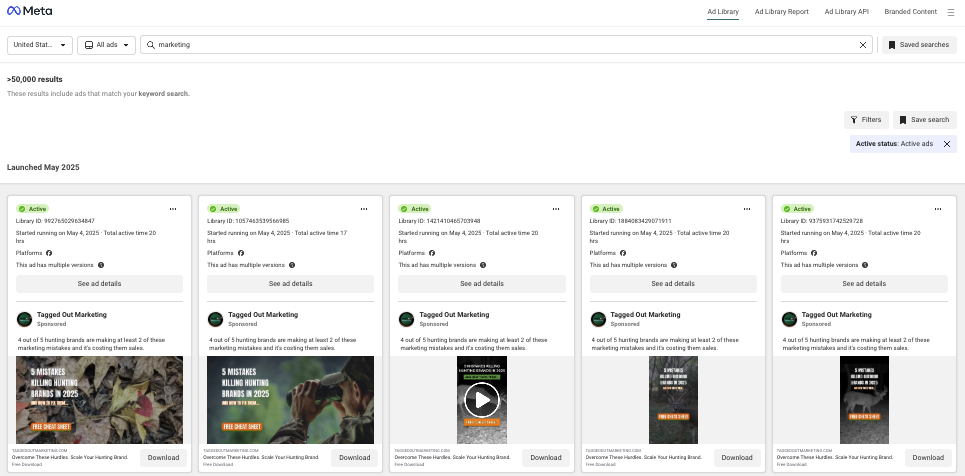Open leaves image thumbnail in ad 992765029634847
965x476 pixels.
click(100, 400)
